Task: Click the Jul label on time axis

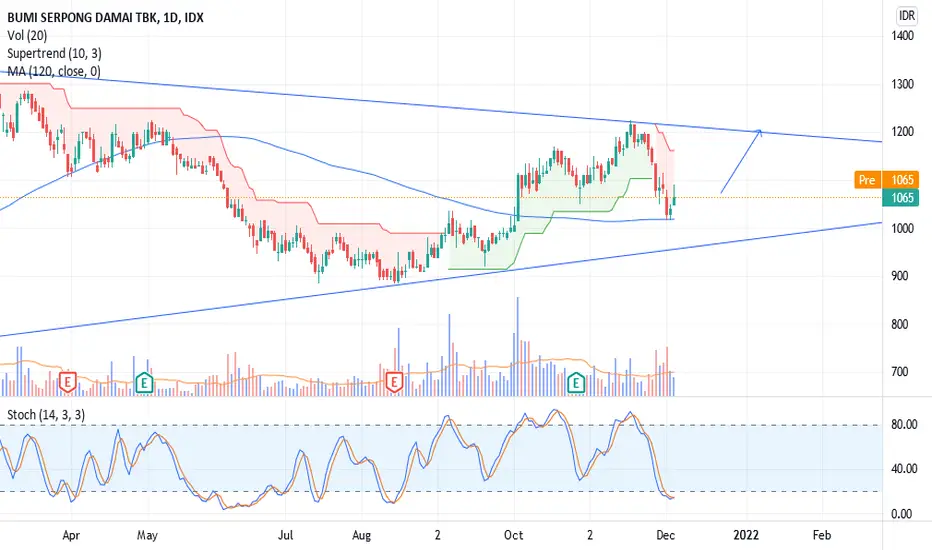Action: [x=286, y=535]
